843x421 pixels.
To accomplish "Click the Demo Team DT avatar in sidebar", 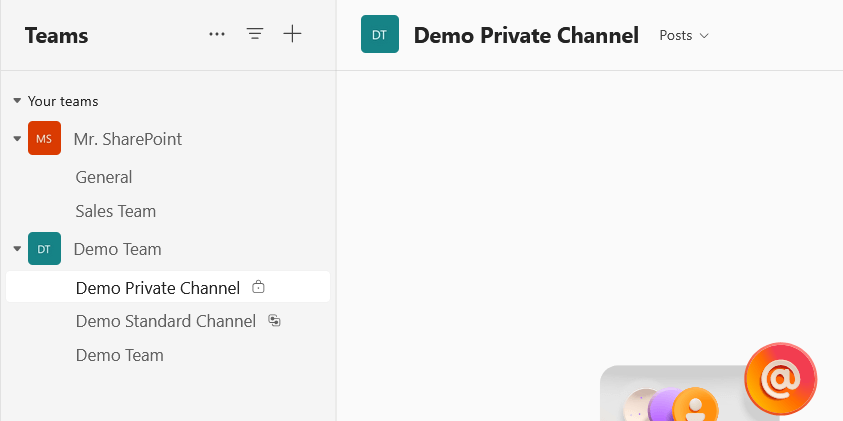I will pyautogui.click(x=44, y=248).
